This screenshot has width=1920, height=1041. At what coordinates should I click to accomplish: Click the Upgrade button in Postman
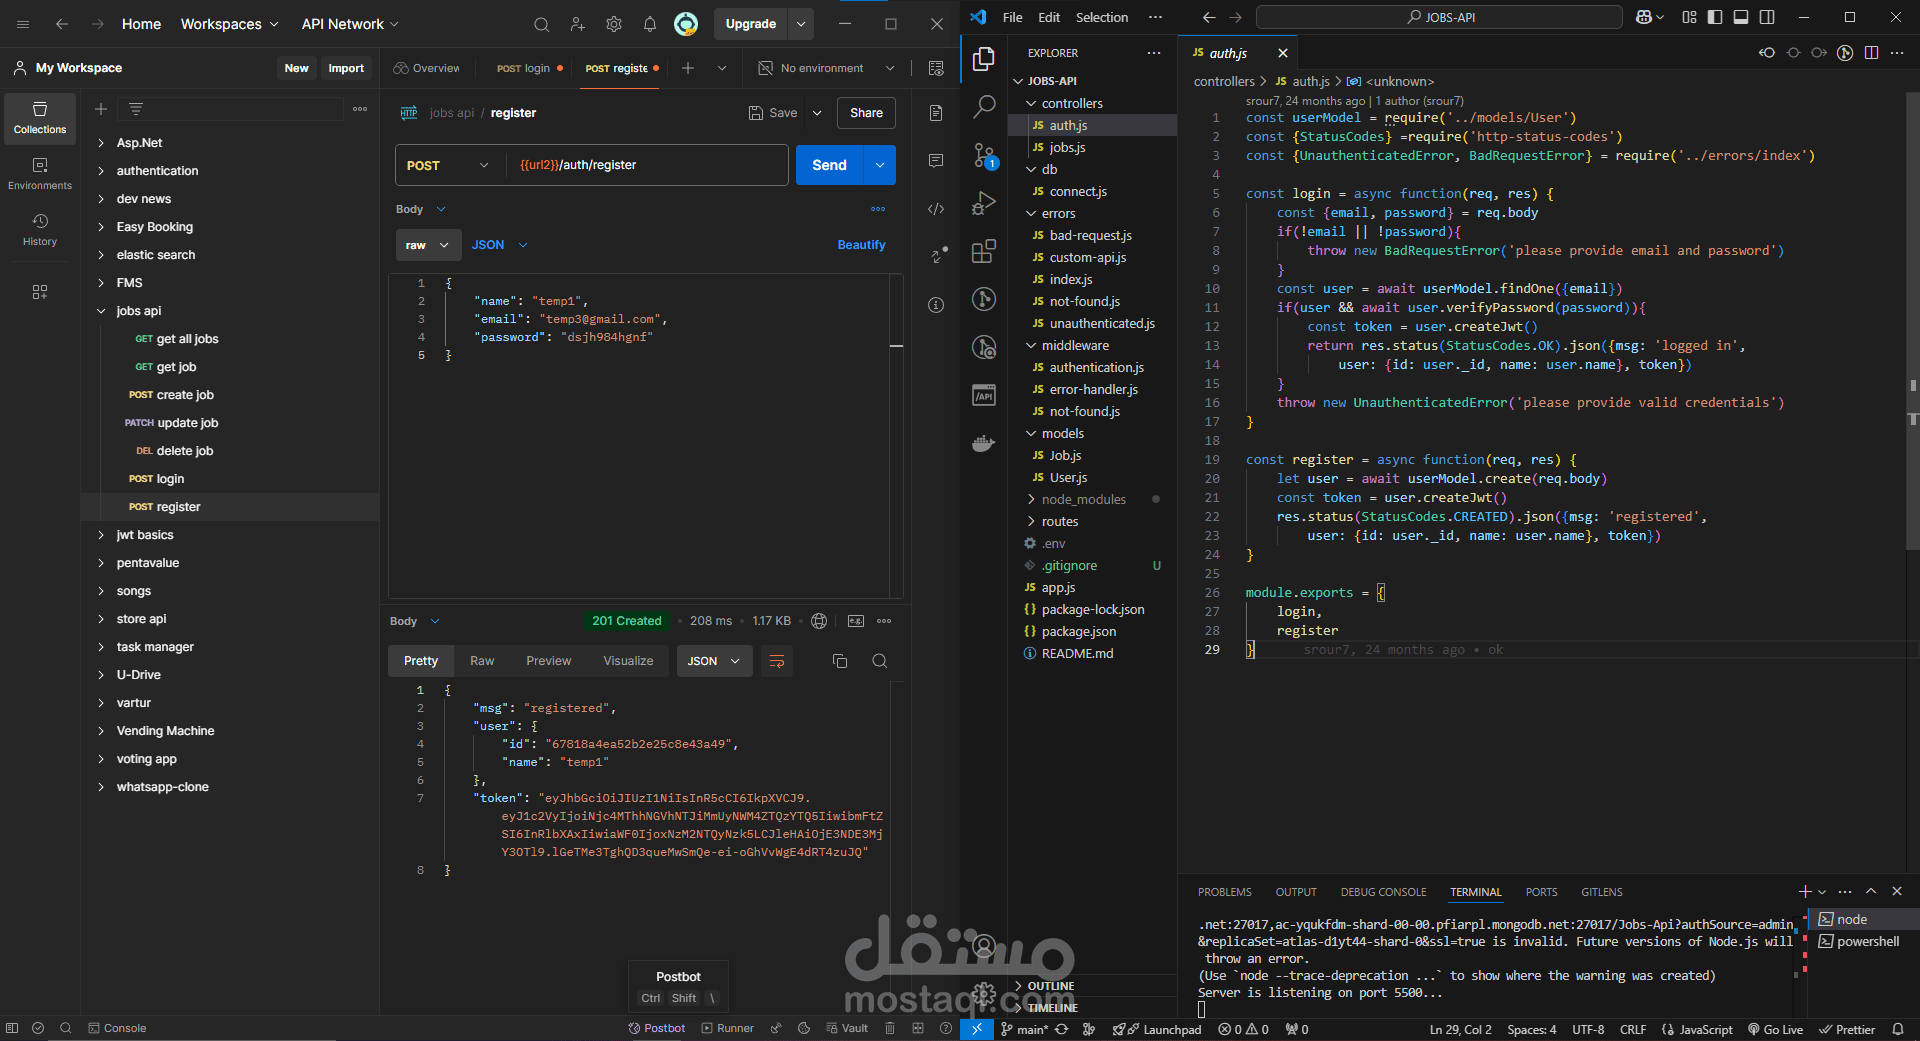751,24
